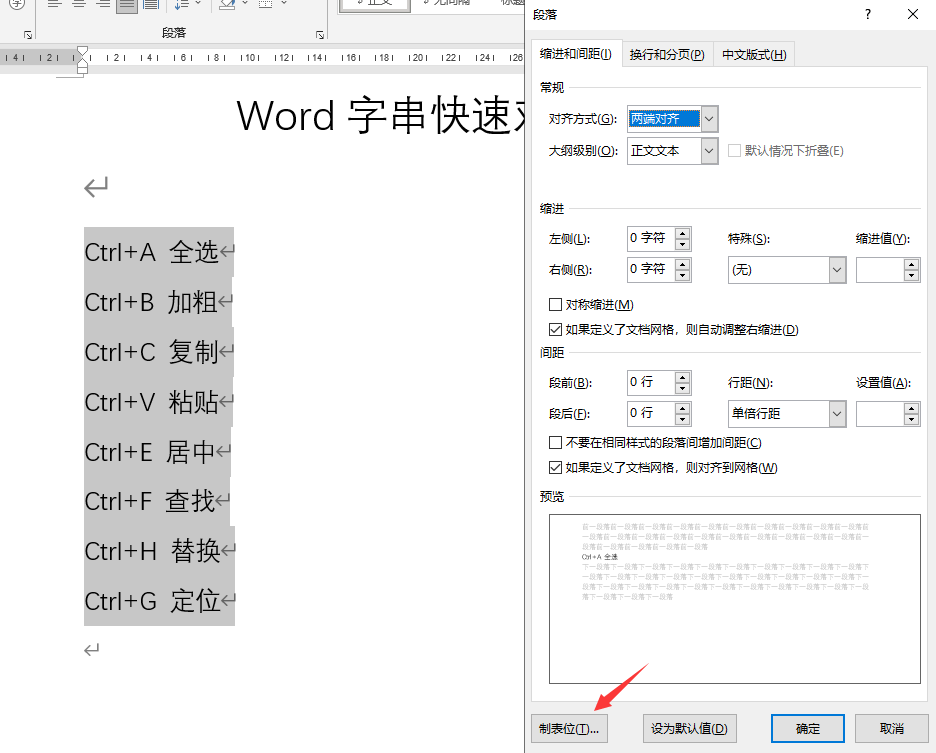Click the 制表位 button

click(x=569, y=729)
